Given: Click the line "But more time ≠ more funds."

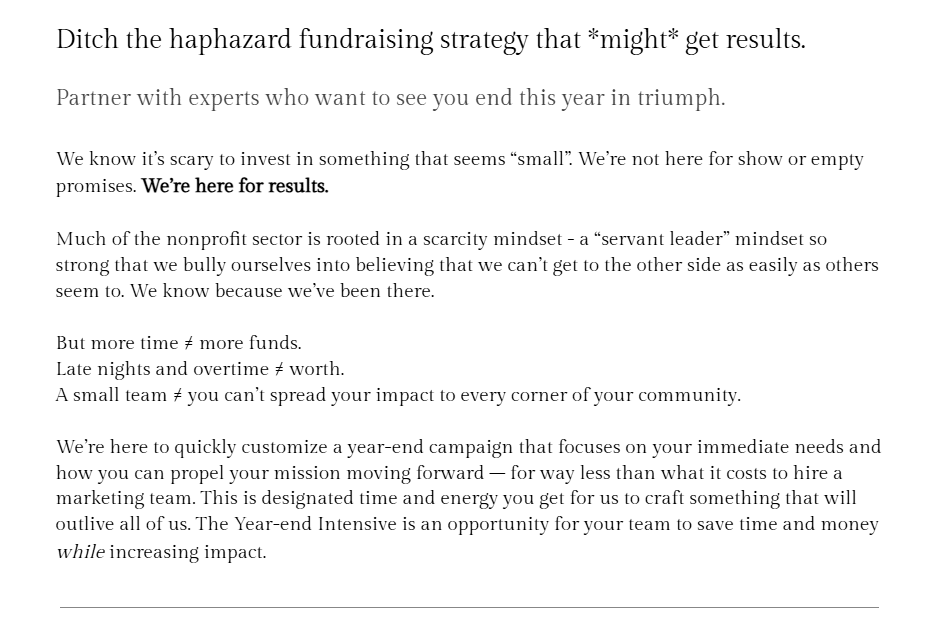Looking at the screenshot, I should coord(178,343).
